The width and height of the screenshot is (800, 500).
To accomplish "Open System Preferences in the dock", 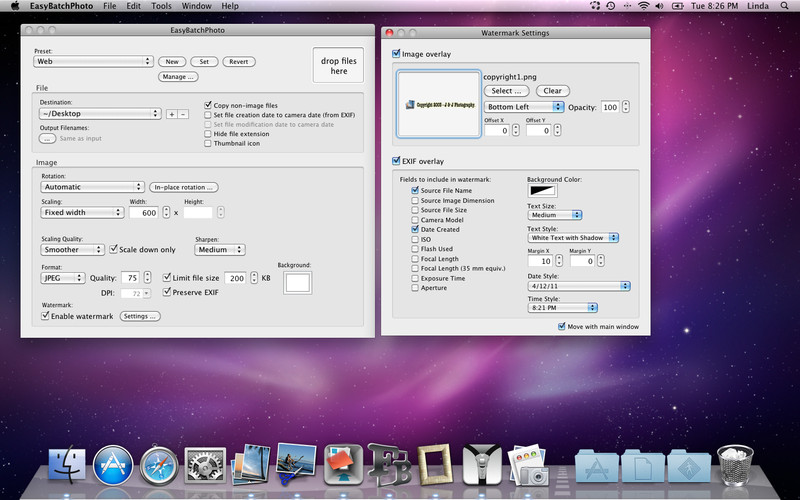I will (x=206, y=465).
